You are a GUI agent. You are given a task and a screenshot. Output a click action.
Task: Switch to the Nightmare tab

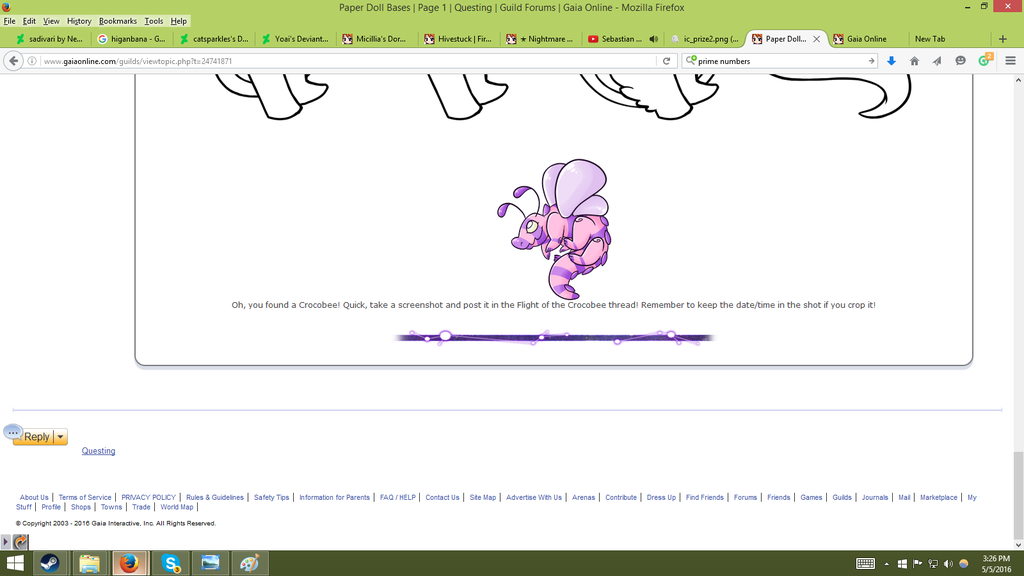coord(540,39)
